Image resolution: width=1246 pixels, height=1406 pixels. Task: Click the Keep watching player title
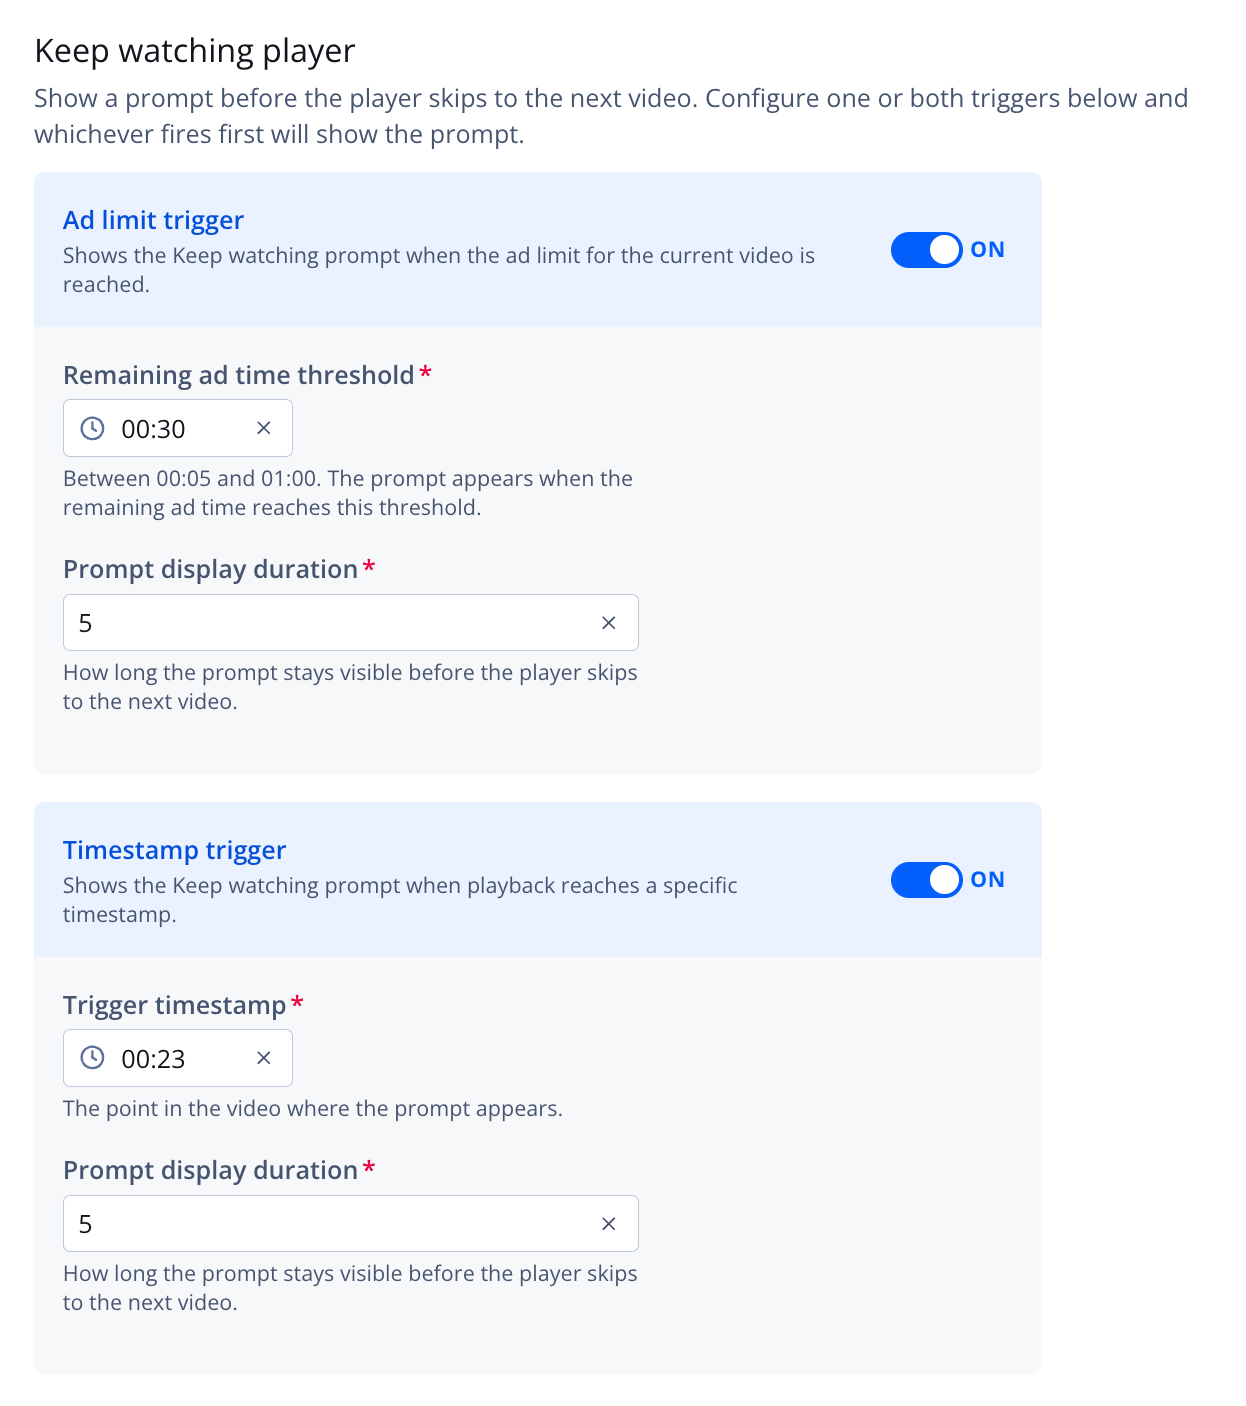[x=195, y=51]
